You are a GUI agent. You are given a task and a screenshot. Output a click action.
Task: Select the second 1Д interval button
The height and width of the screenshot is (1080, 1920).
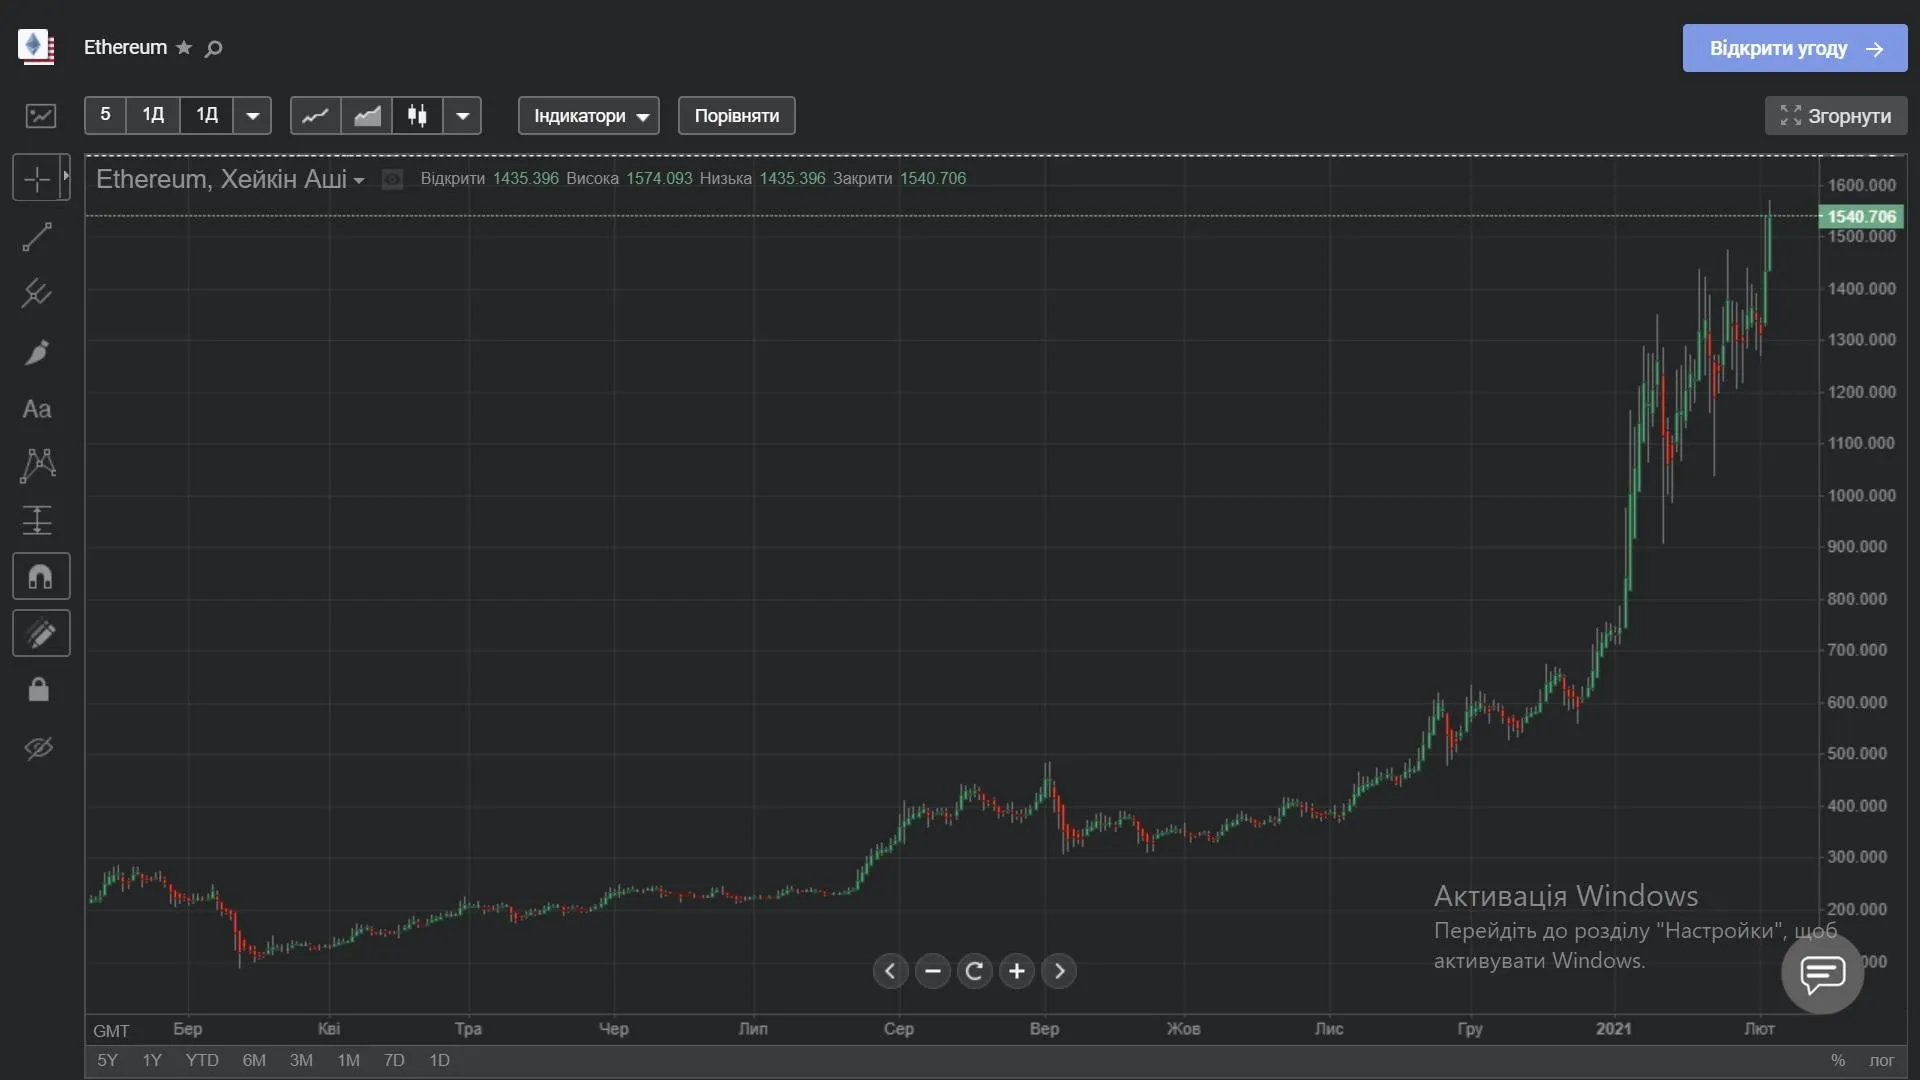click(207, 115)
